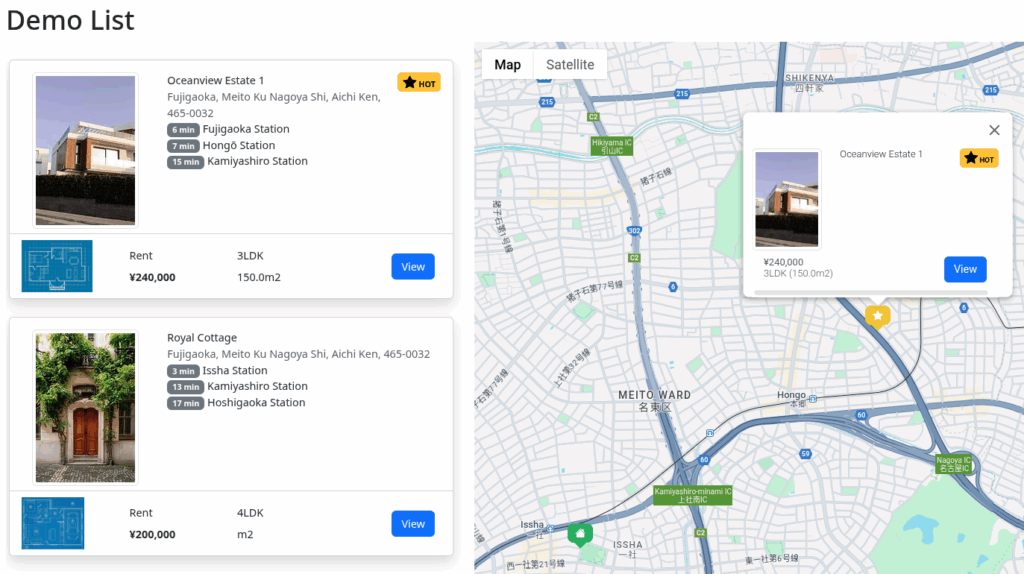Click the Hikiyama IC sign on map
The width and height of the screenshot is (1024, 574).
click(611, 146)
